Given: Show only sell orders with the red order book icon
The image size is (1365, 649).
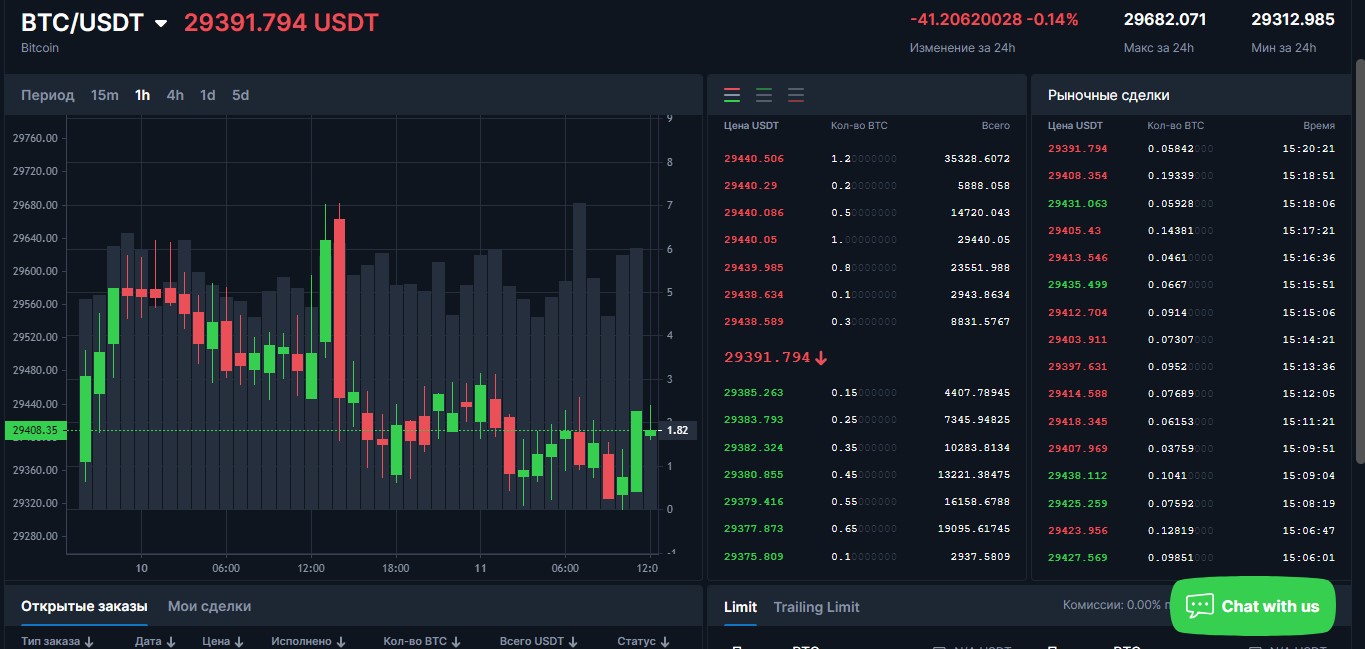Looking at the screenshot, I should 796,96.
